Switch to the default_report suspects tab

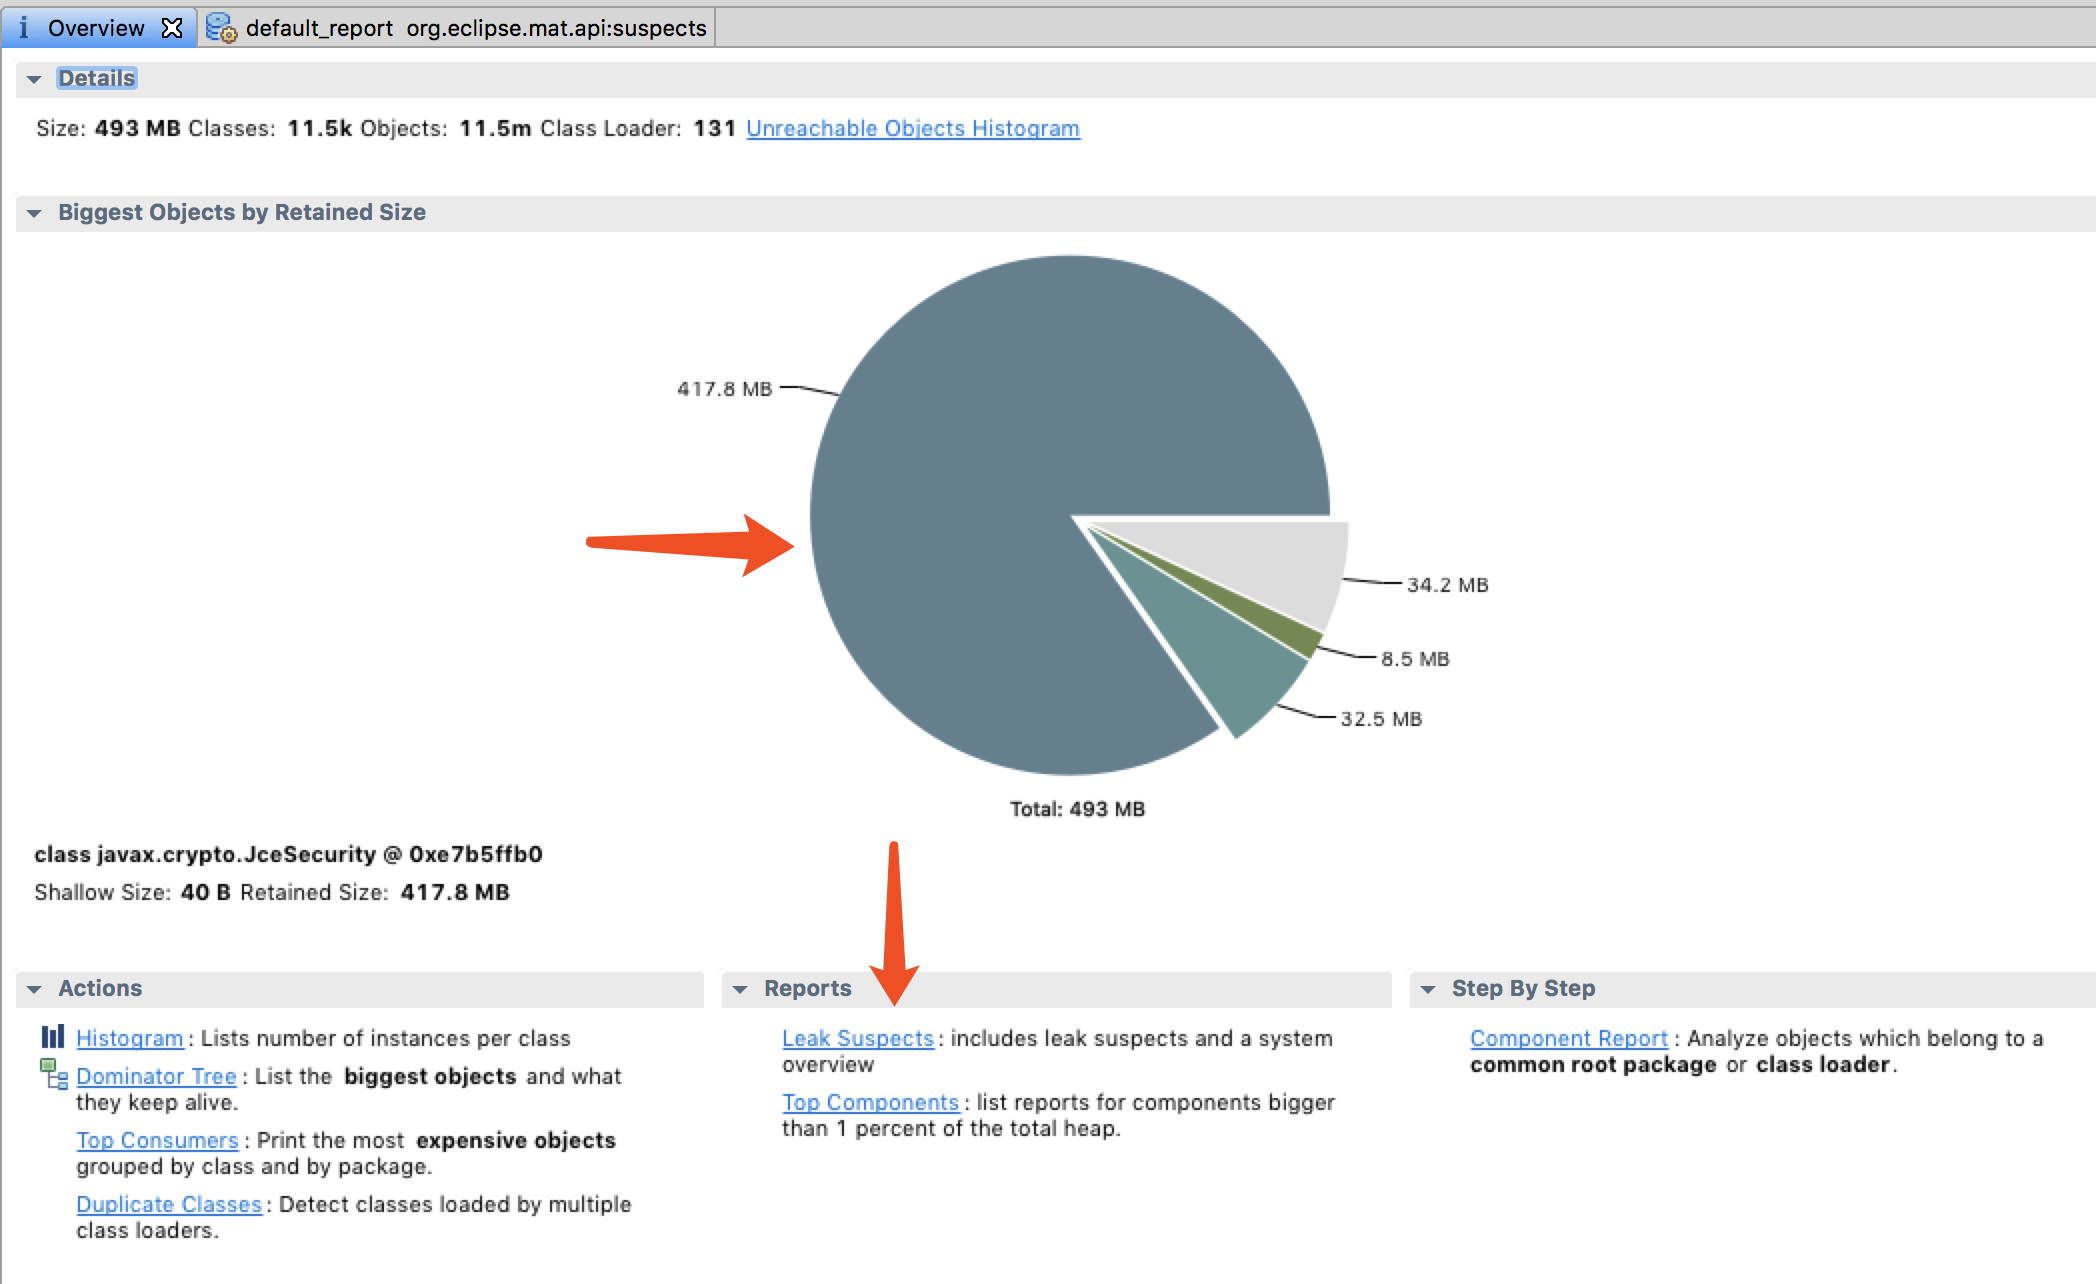coord(475,28)
